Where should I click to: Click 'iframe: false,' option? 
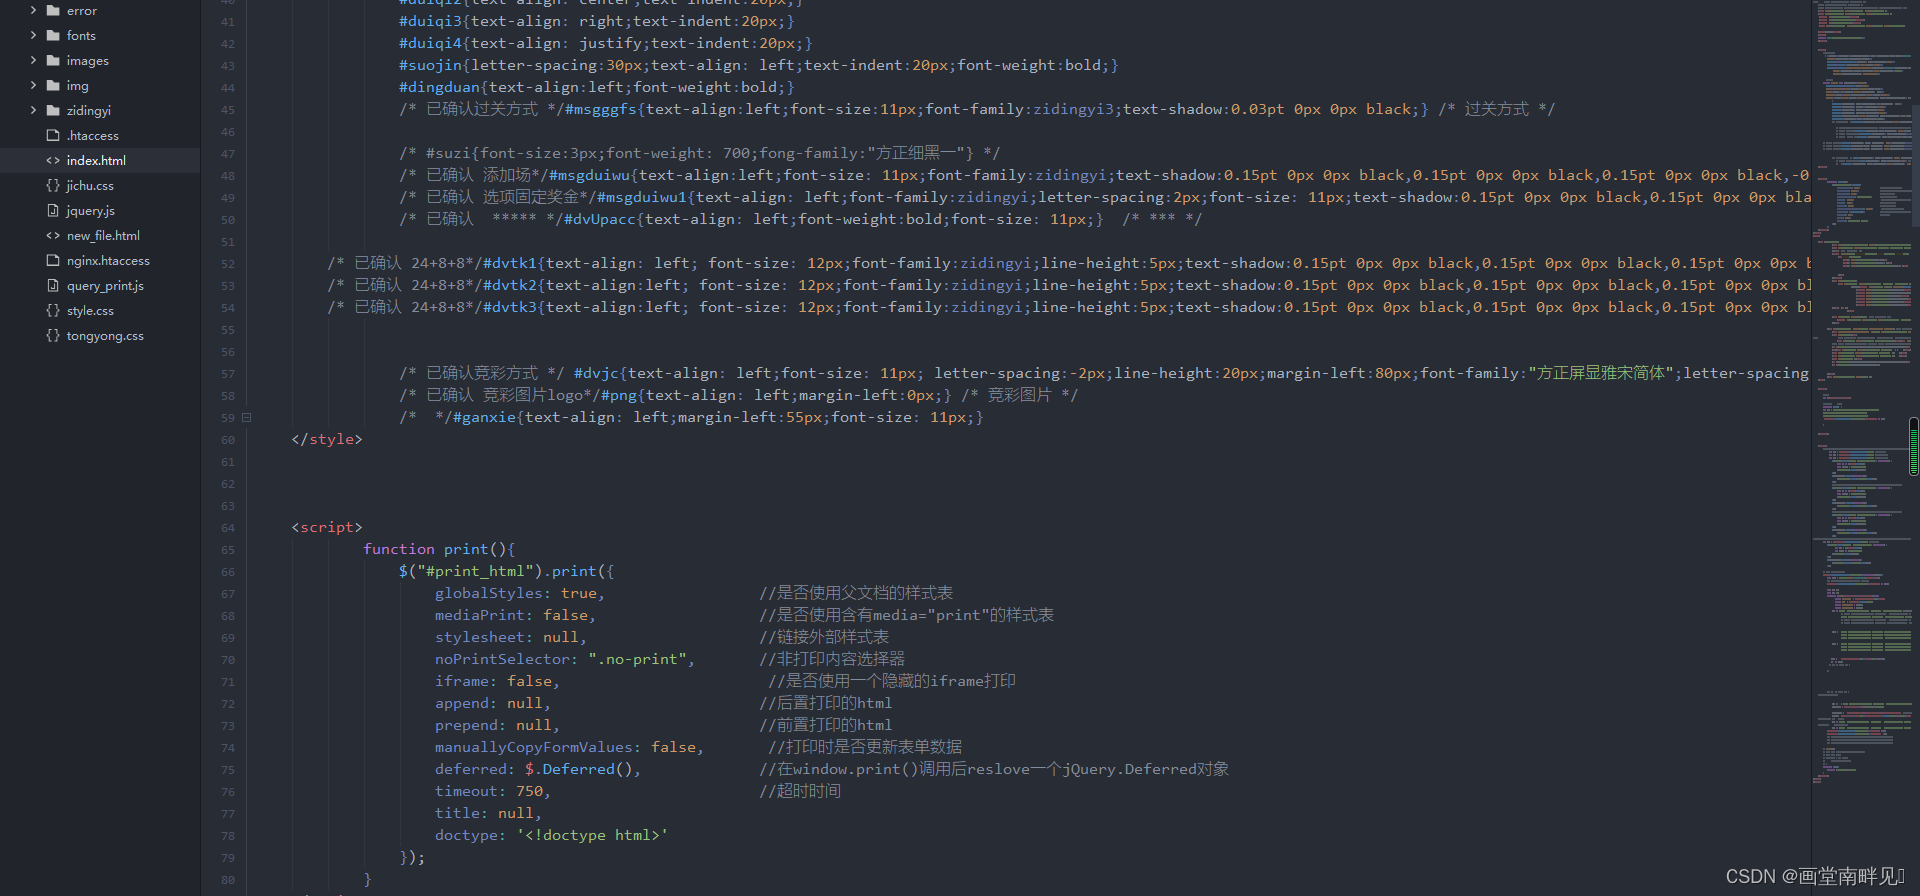497,681
